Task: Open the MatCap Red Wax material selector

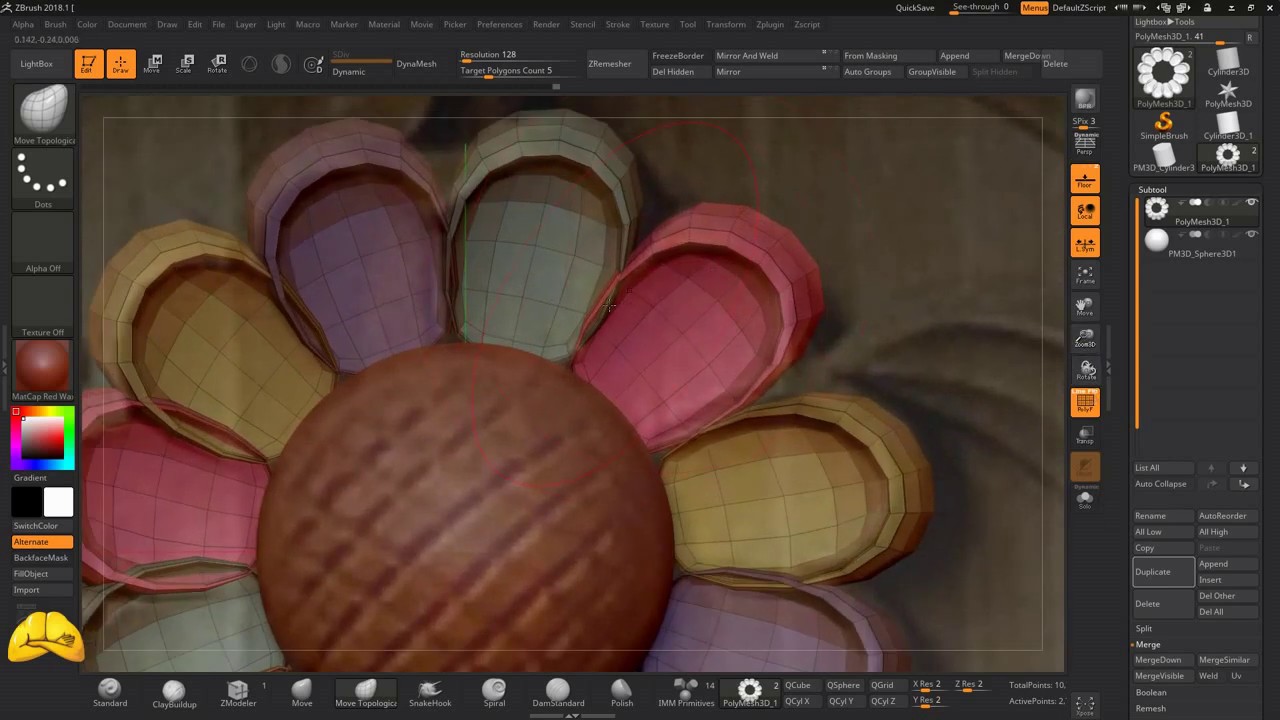Action: click(x=43, y=371)
